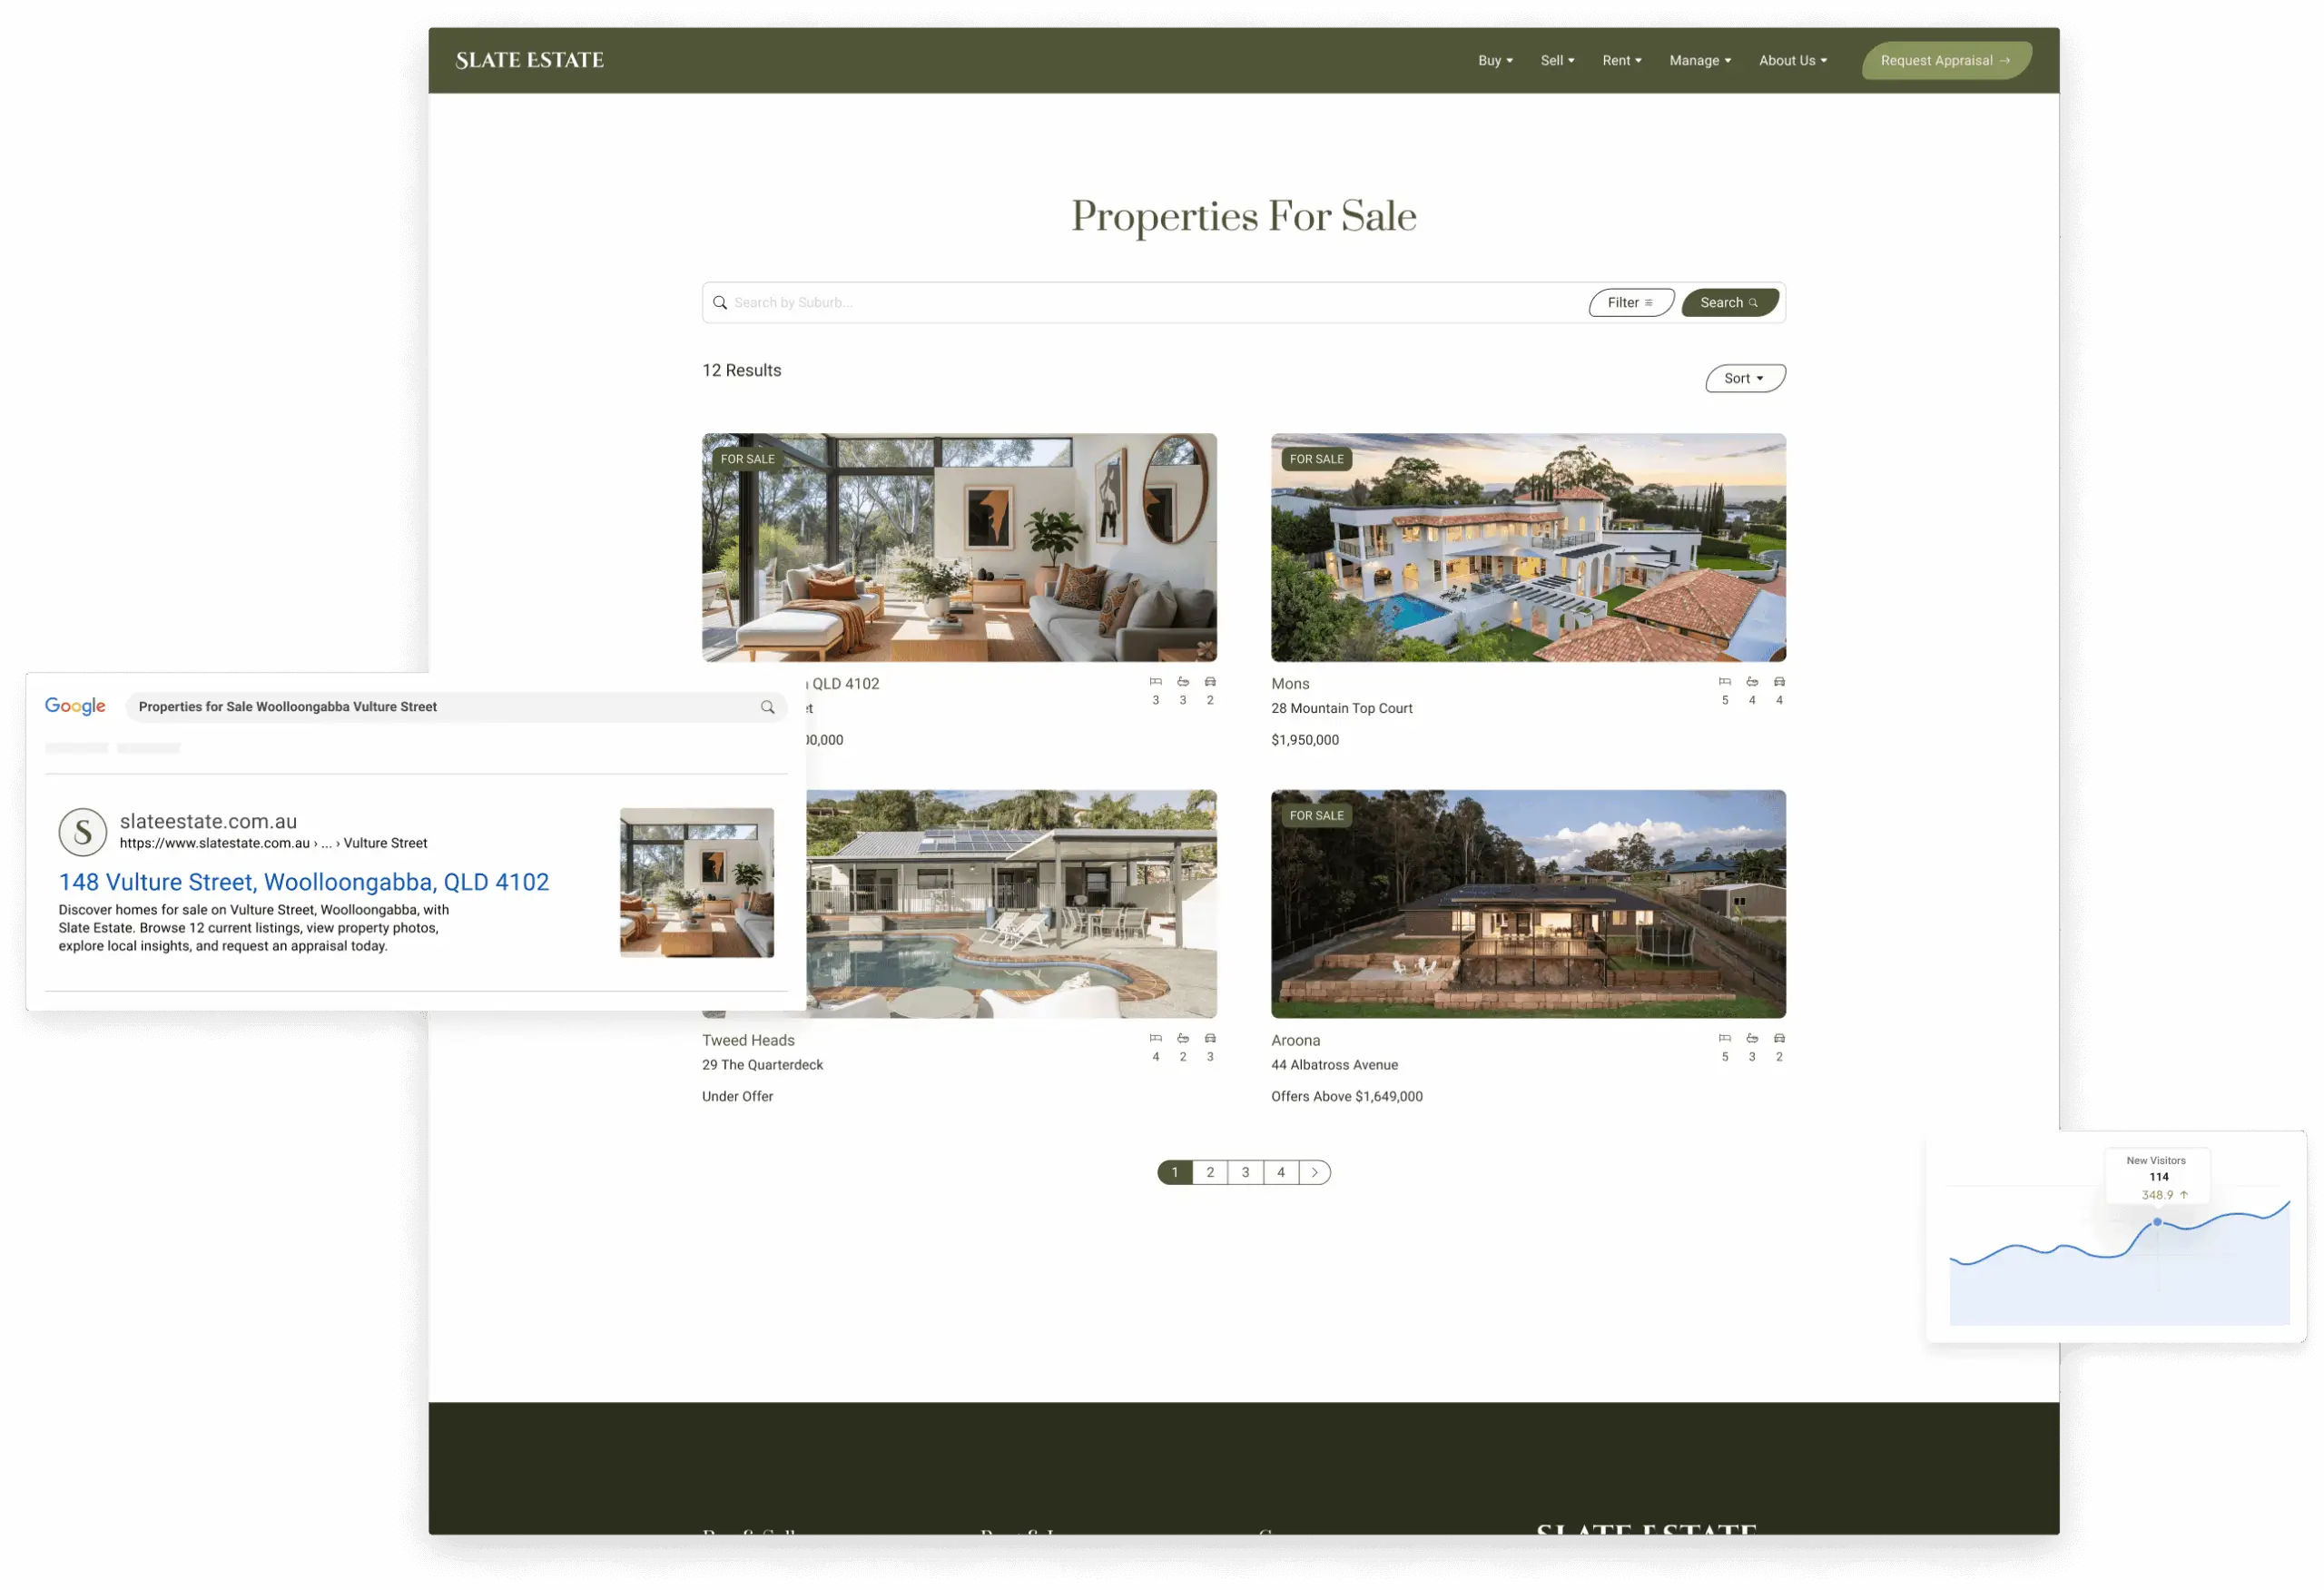
Task: Open the 148 Vulture Street Google result link
Action: (304, 882)
